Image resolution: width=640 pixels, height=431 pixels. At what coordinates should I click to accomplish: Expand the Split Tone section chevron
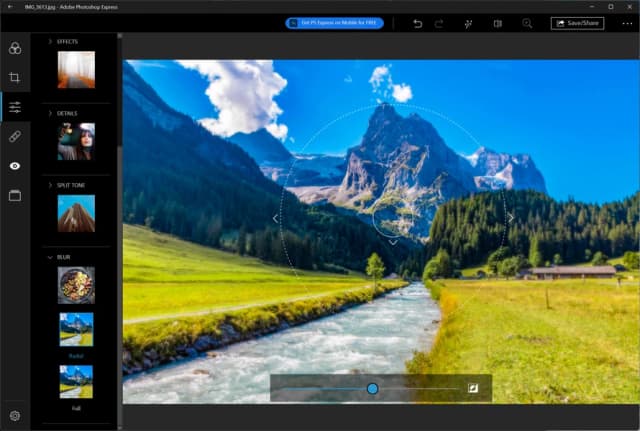(x=50, y=185)
